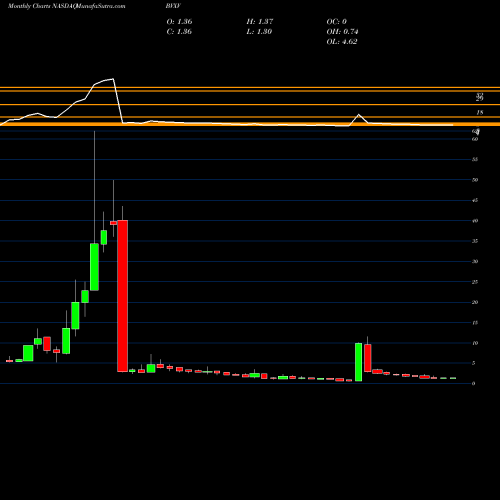
Task: Click the 45 price axis label
Action: (x=475, y=200)
